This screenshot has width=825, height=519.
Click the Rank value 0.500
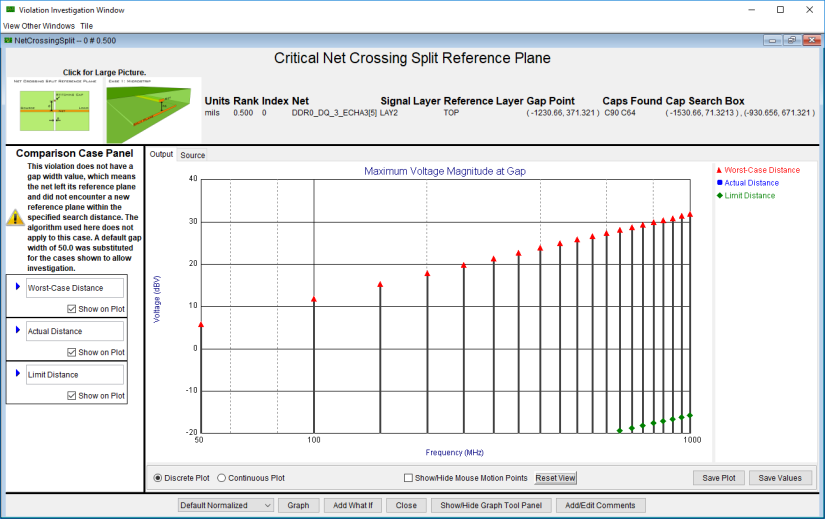243,113
